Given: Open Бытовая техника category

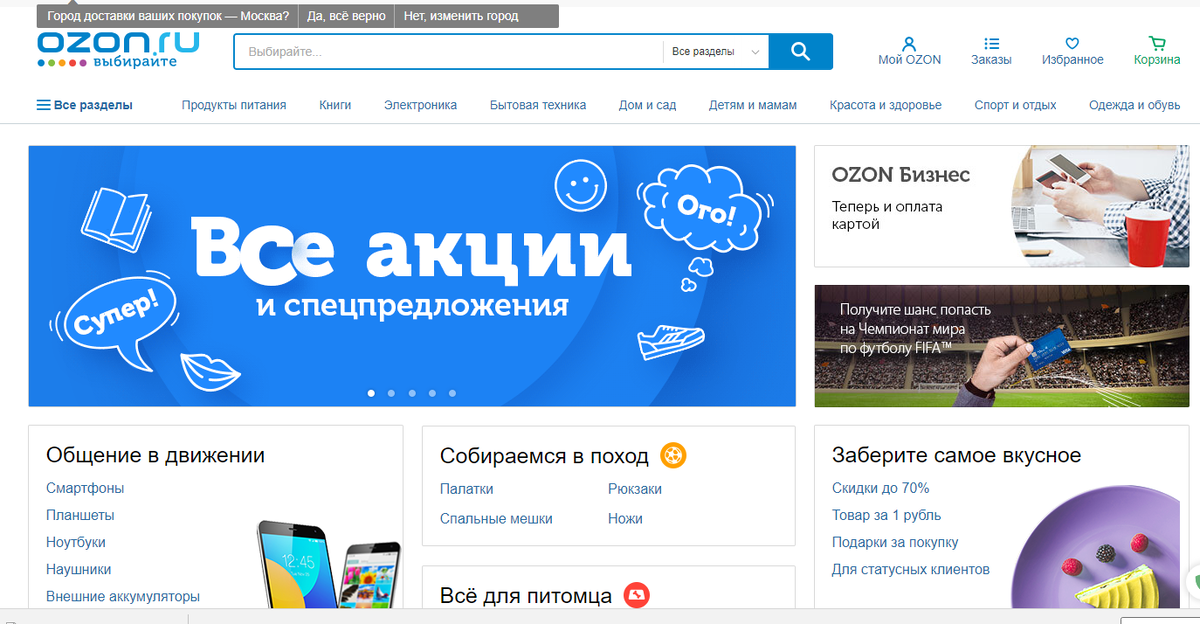Looking at the screenshot, I should (538, 105).
